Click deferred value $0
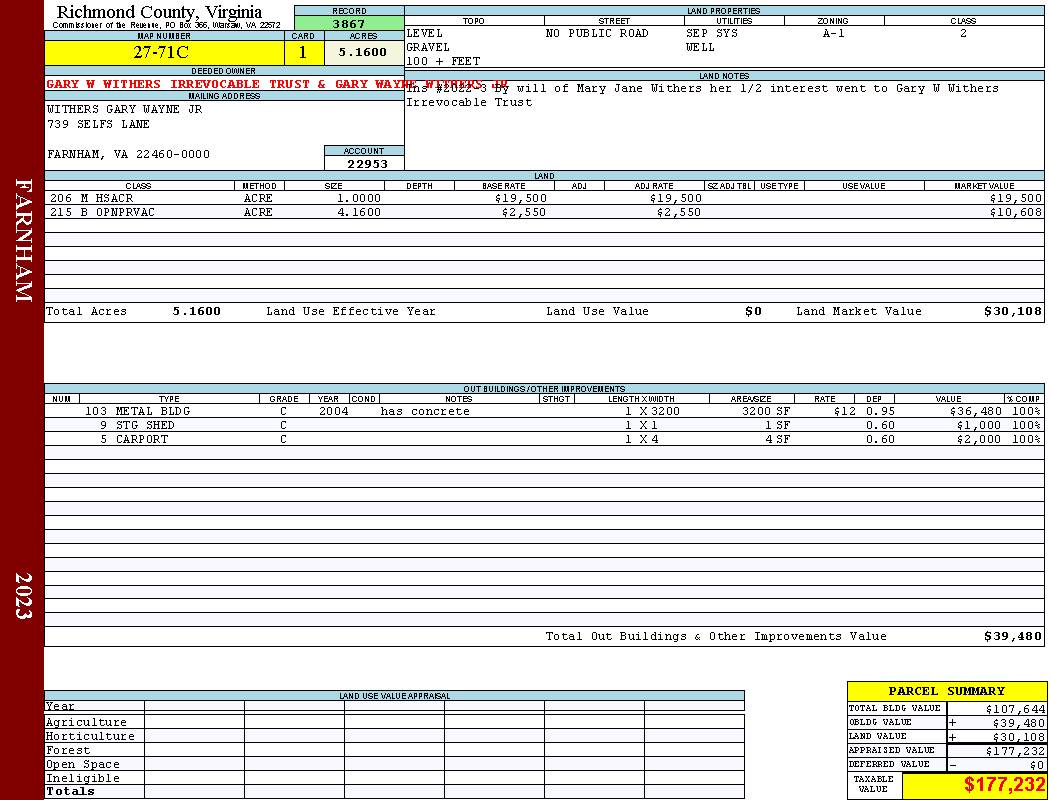This screenshot has height=800, width=1050. coord(1037,765)
